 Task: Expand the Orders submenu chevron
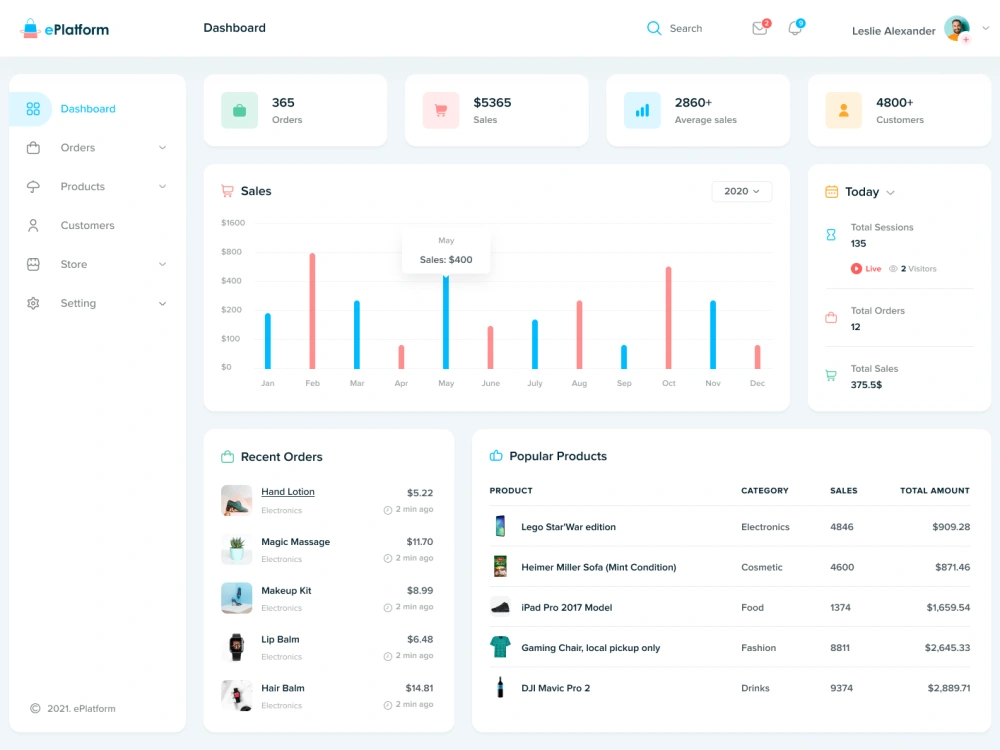pos(163,148)
